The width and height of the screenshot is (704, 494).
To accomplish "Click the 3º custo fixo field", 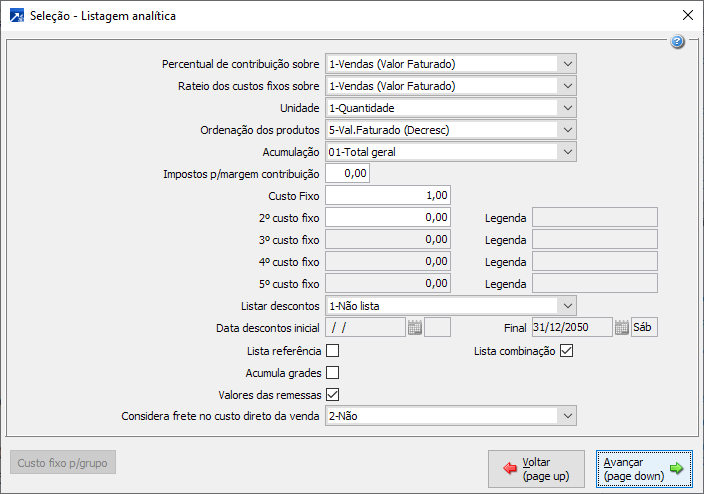I will (388, 239).
